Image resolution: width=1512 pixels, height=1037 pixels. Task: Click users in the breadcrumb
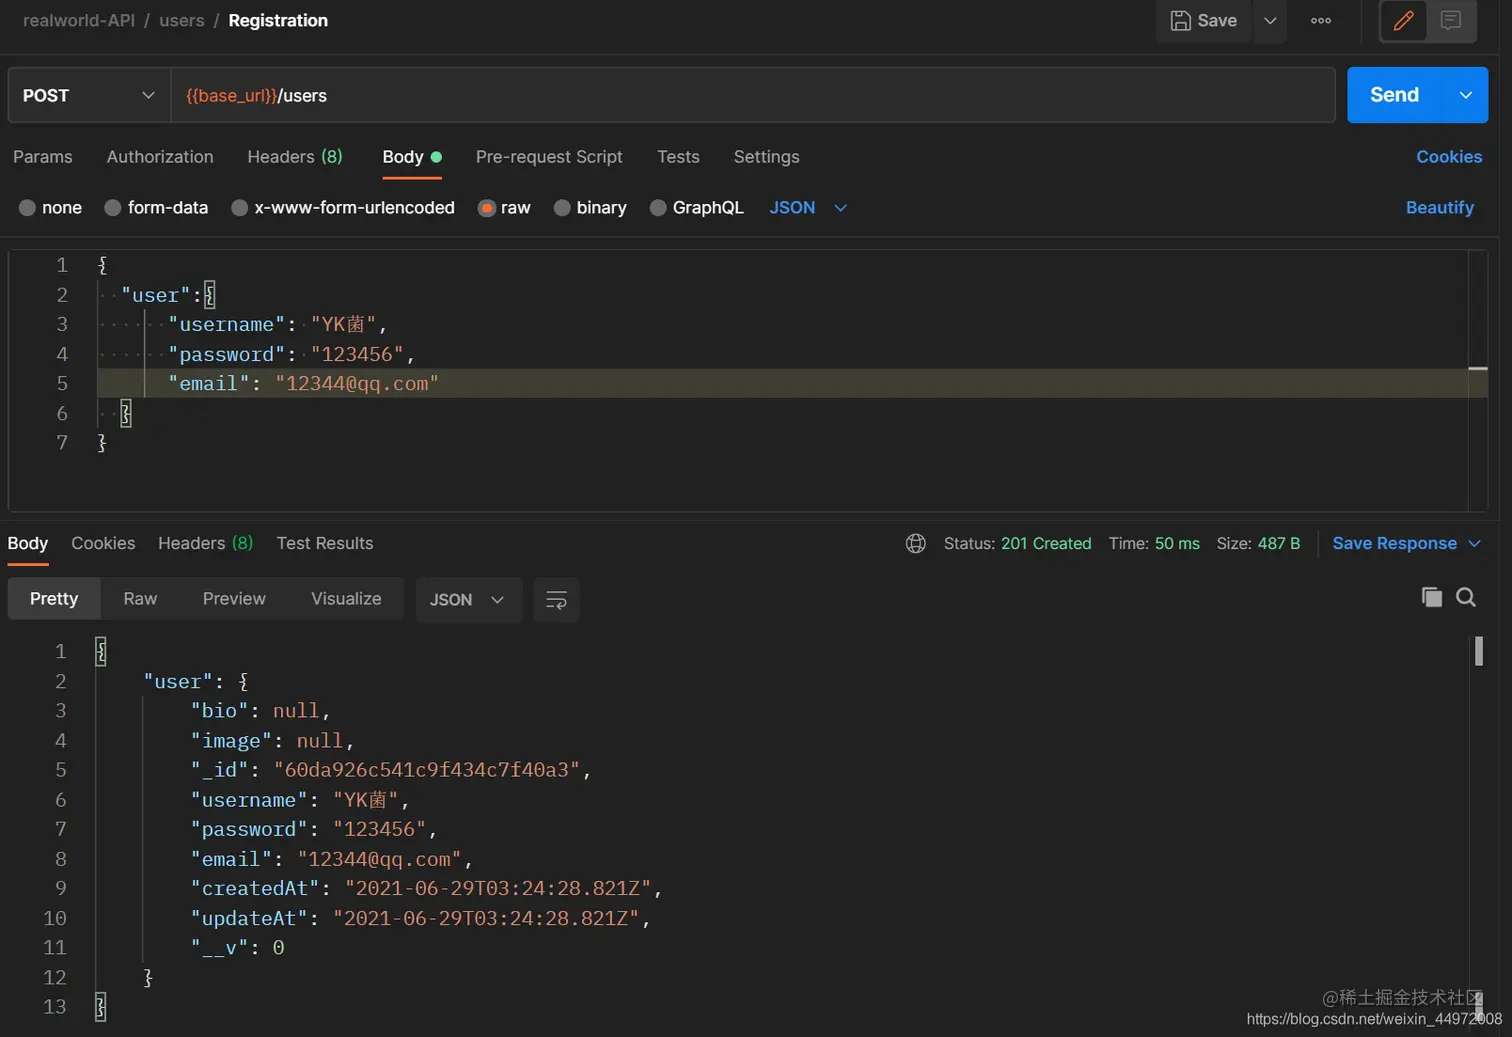pyautogui.click(x=182, y=21)
